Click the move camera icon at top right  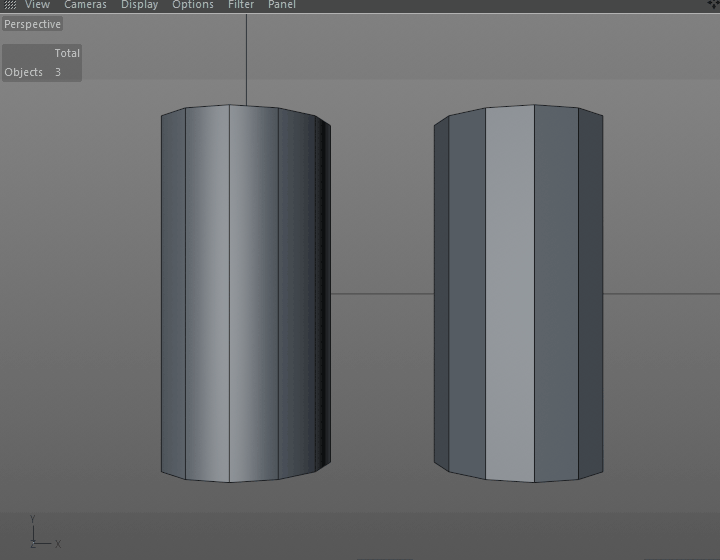click(x=714, y=5)
